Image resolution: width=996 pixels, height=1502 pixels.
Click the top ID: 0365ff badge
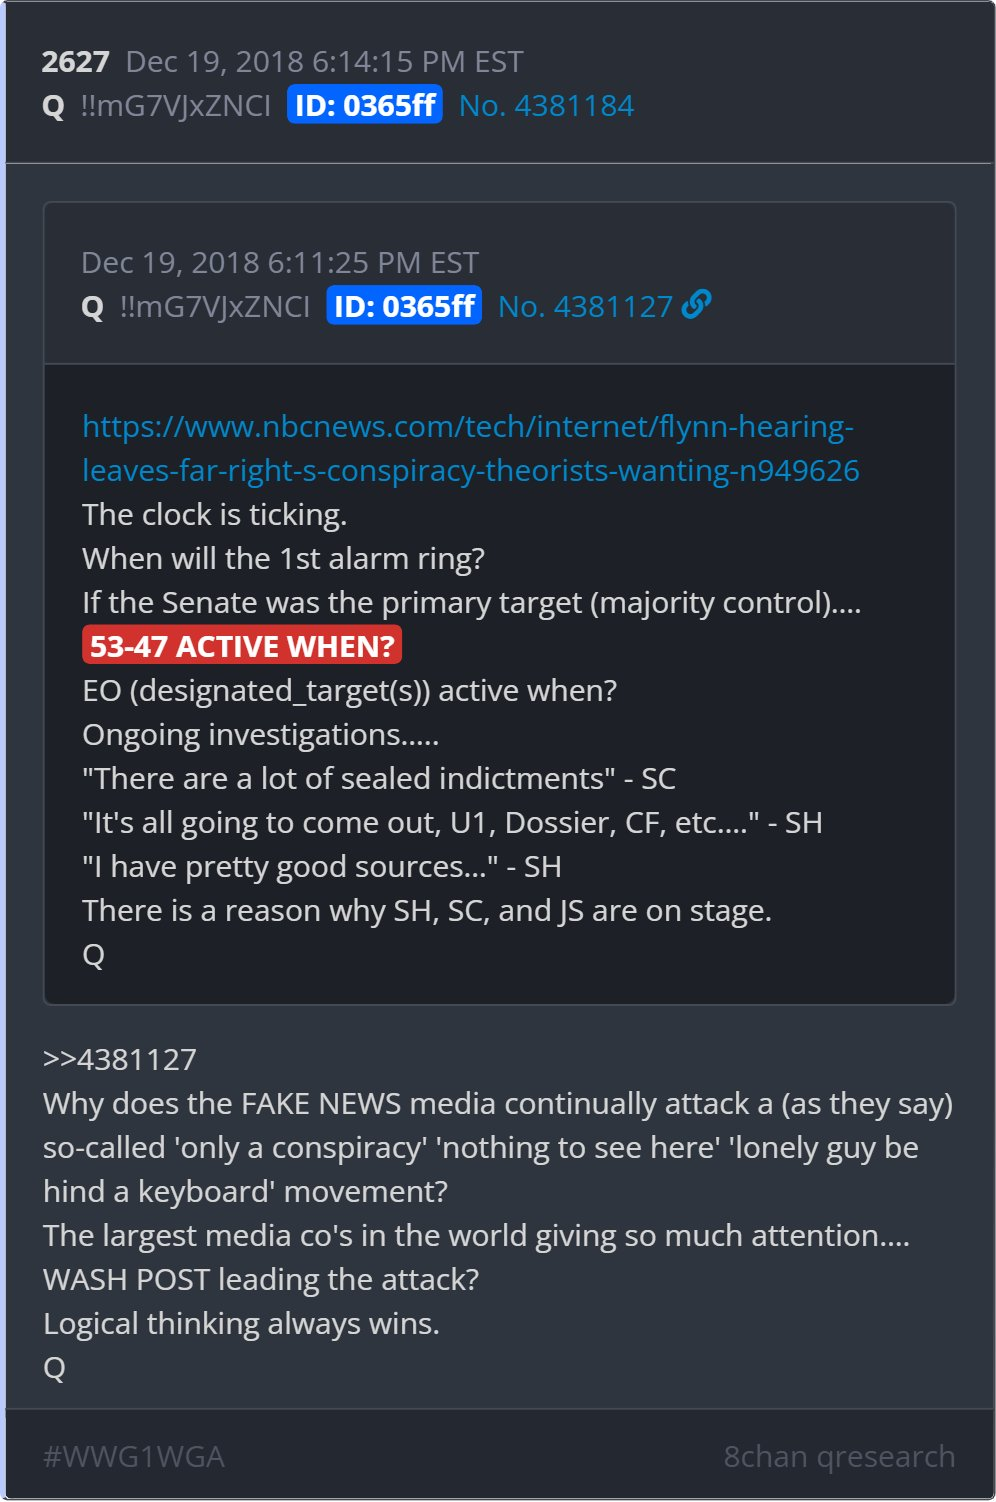click(x=365, y=105)
